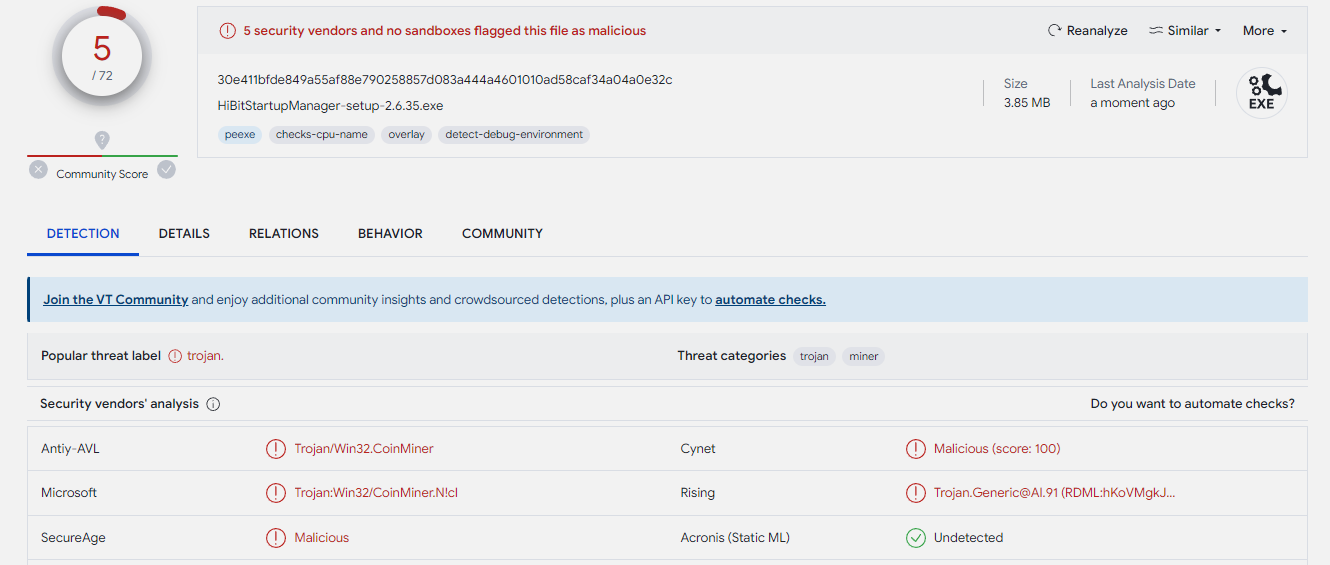Select the miner threat category tag
Screen dimensions: 1330x565
click(x=863, y=357)
